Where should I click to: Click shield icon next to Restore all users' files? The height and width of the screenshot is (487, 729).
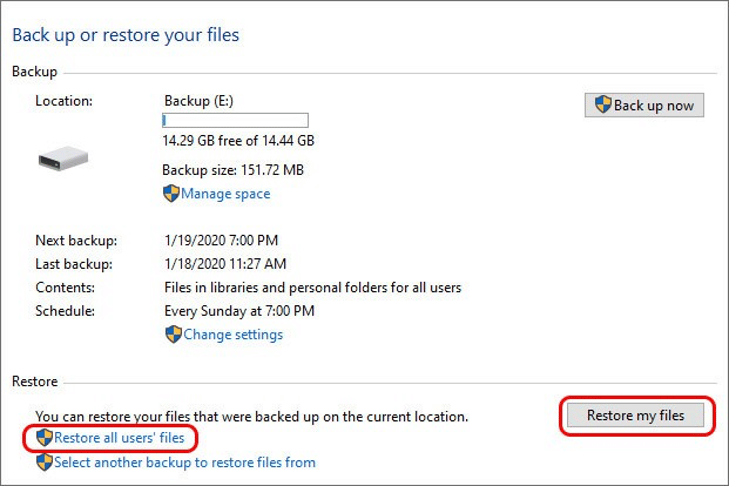point(44,438)
